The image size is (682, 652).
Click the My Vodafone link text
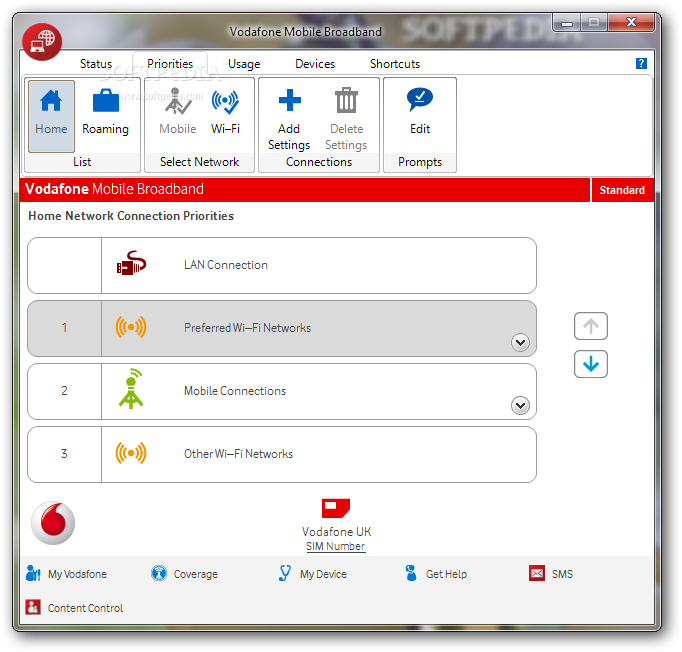click(77, 574)
